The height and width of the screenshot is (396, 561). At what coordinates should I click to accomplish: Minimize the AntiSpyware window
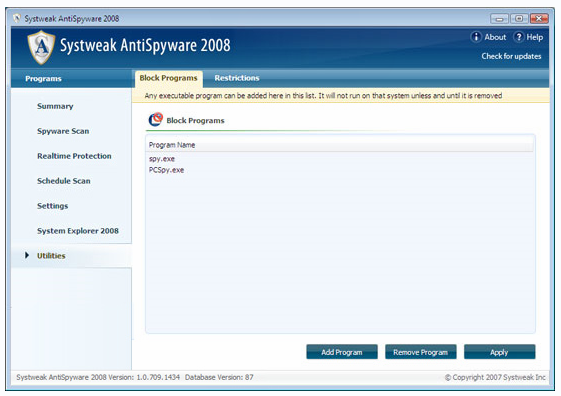point(499,18)
